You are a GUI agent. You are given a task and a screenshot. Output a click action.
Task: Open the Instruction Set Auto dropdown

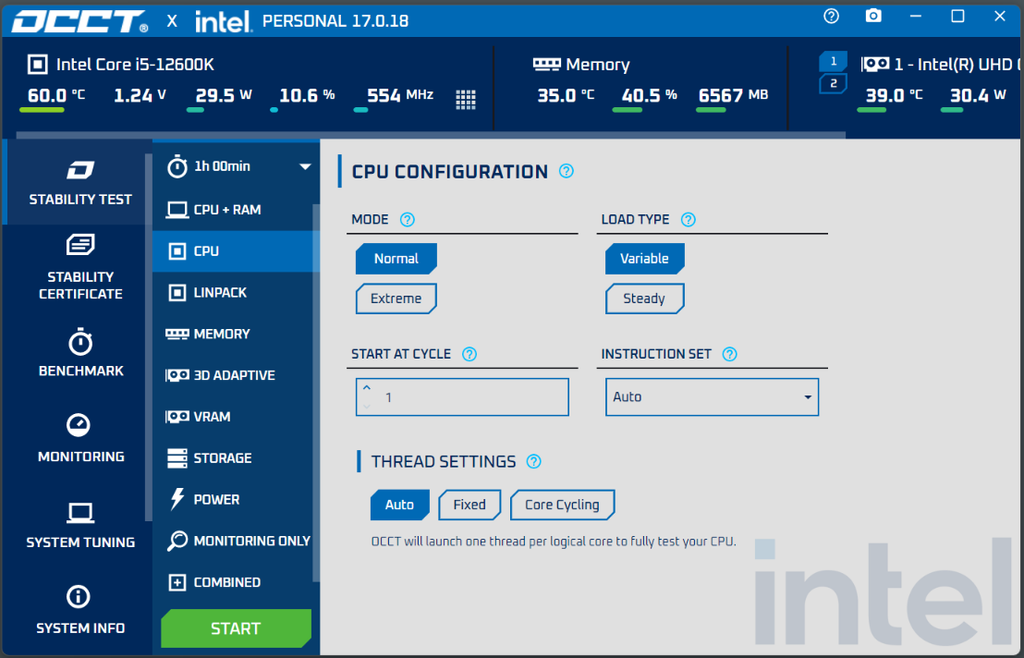pyautogui.click(x=712, y=397)
